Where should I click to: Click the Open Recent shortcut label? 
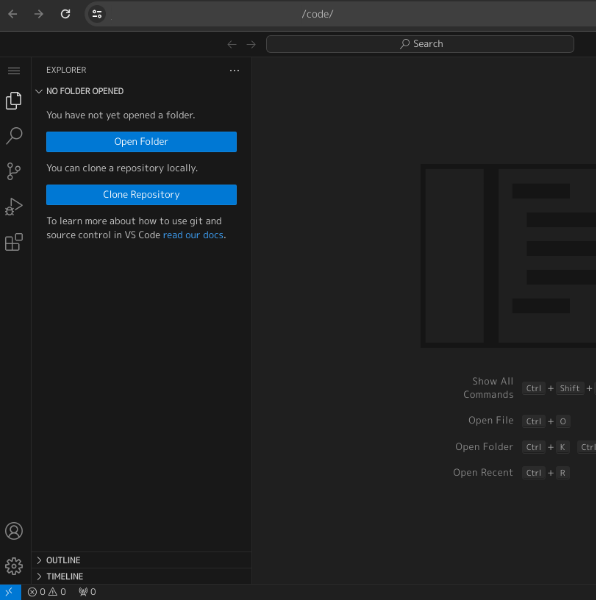click(483, 473)
